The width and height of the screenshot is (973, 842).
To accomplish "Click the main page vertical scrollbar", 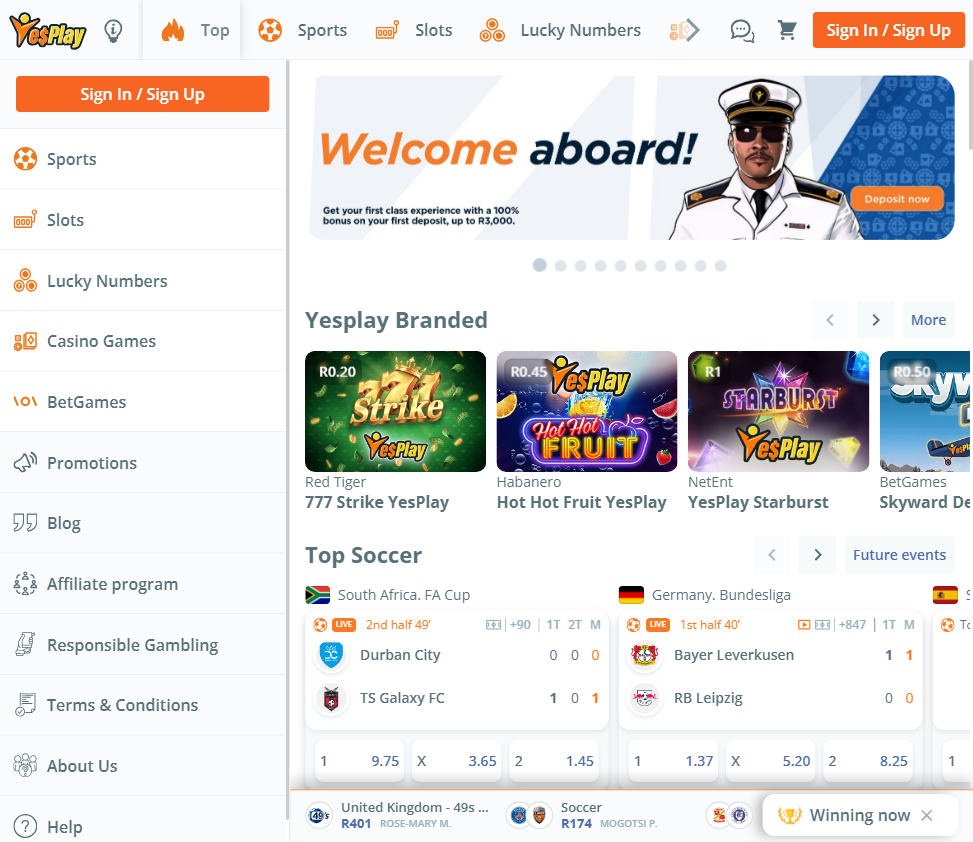I will coord(971,105).
